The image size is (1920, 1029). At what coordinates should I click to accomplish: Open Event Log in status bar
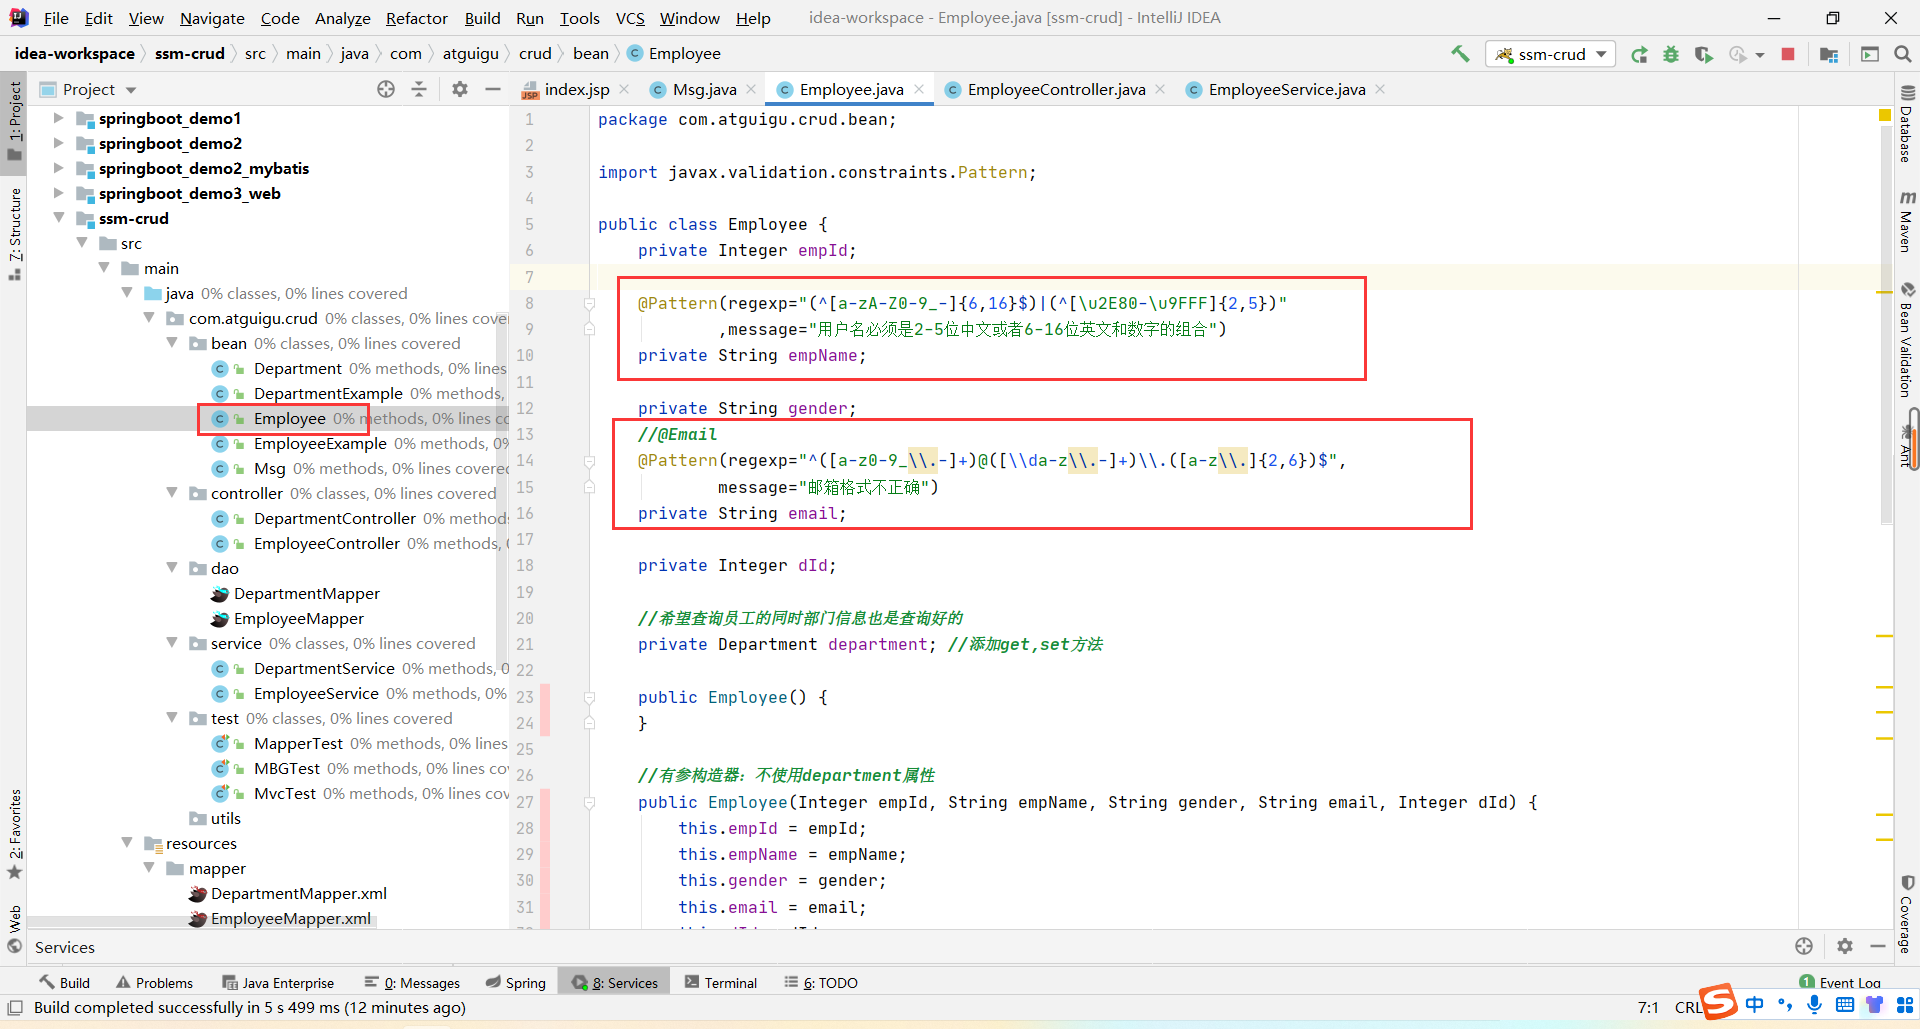(1840, 983)
